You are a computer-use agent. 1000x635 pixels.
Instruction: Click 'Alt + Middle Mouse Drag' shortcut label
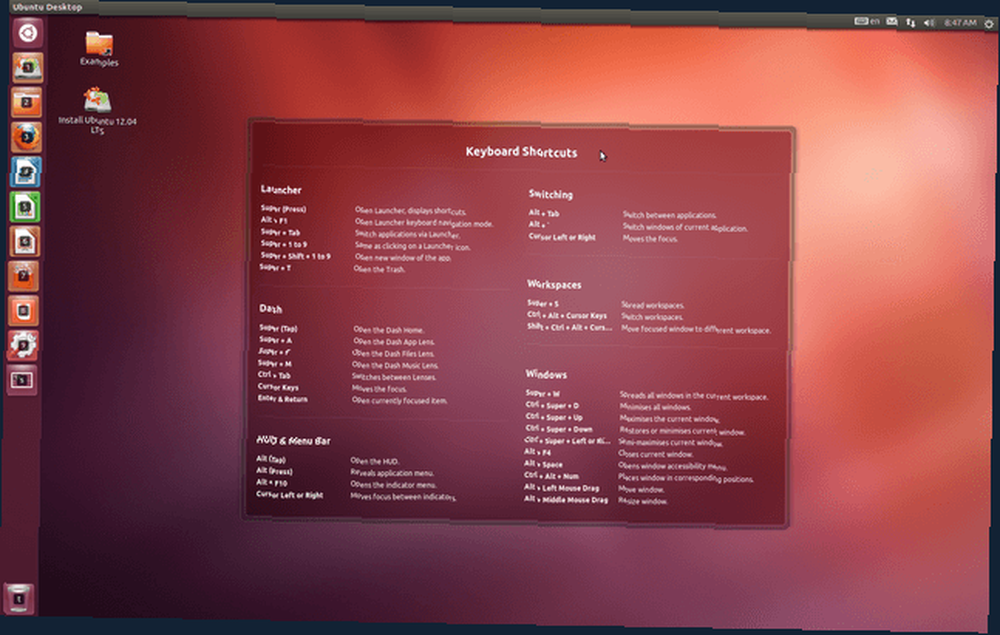[566, 499]
